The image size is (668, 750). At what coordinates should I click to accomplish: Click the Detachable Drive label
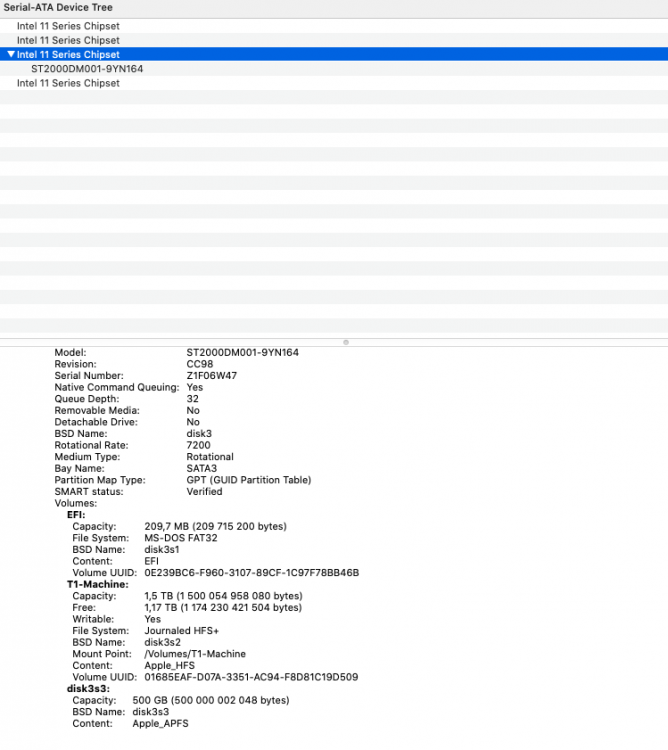pyautogui.click(x=96, y=422)
